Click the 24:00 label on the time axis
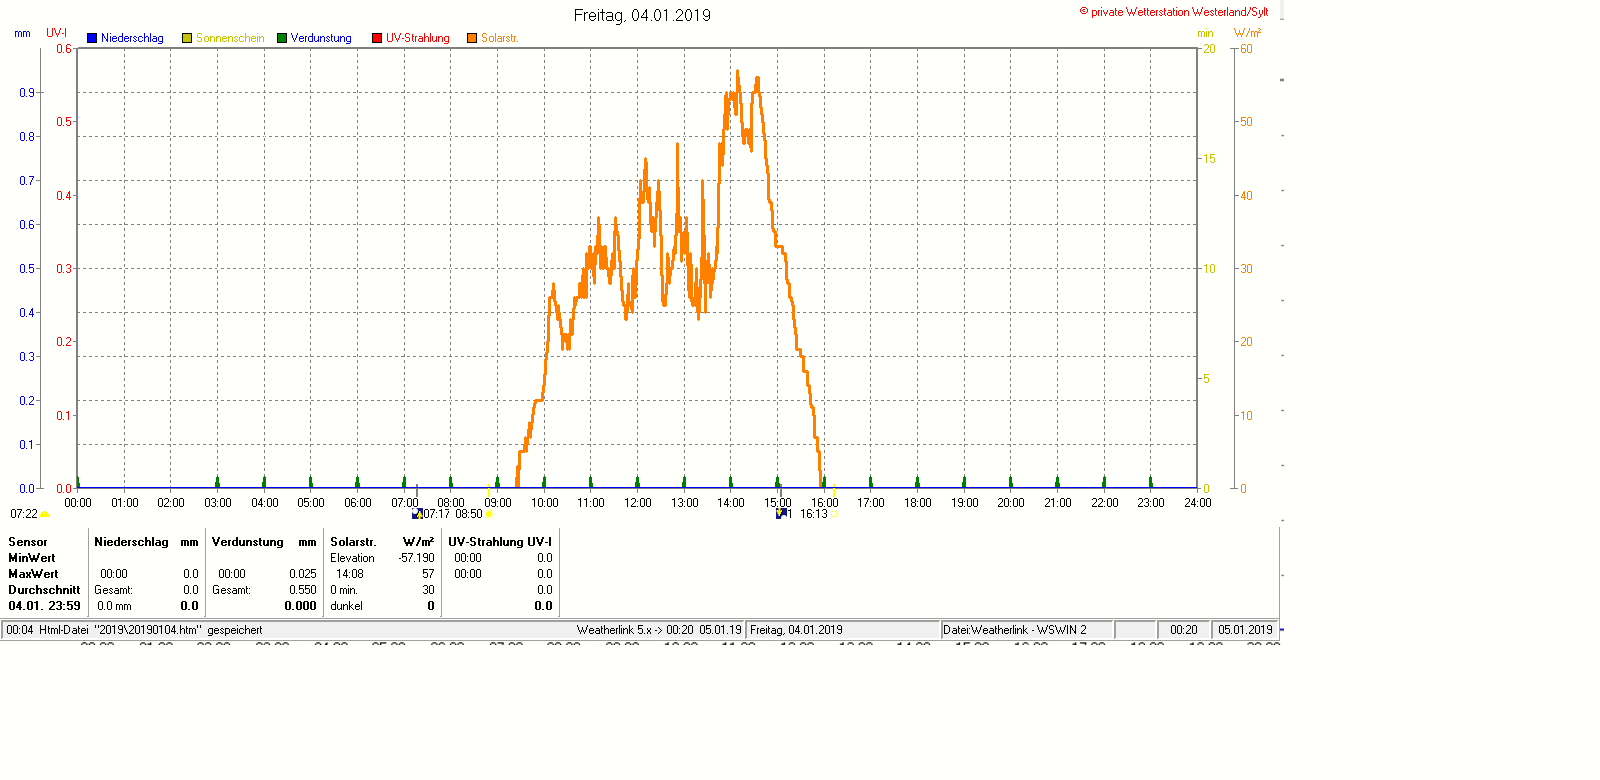Screen dimensions: 1600x780 click(1198, 503)
